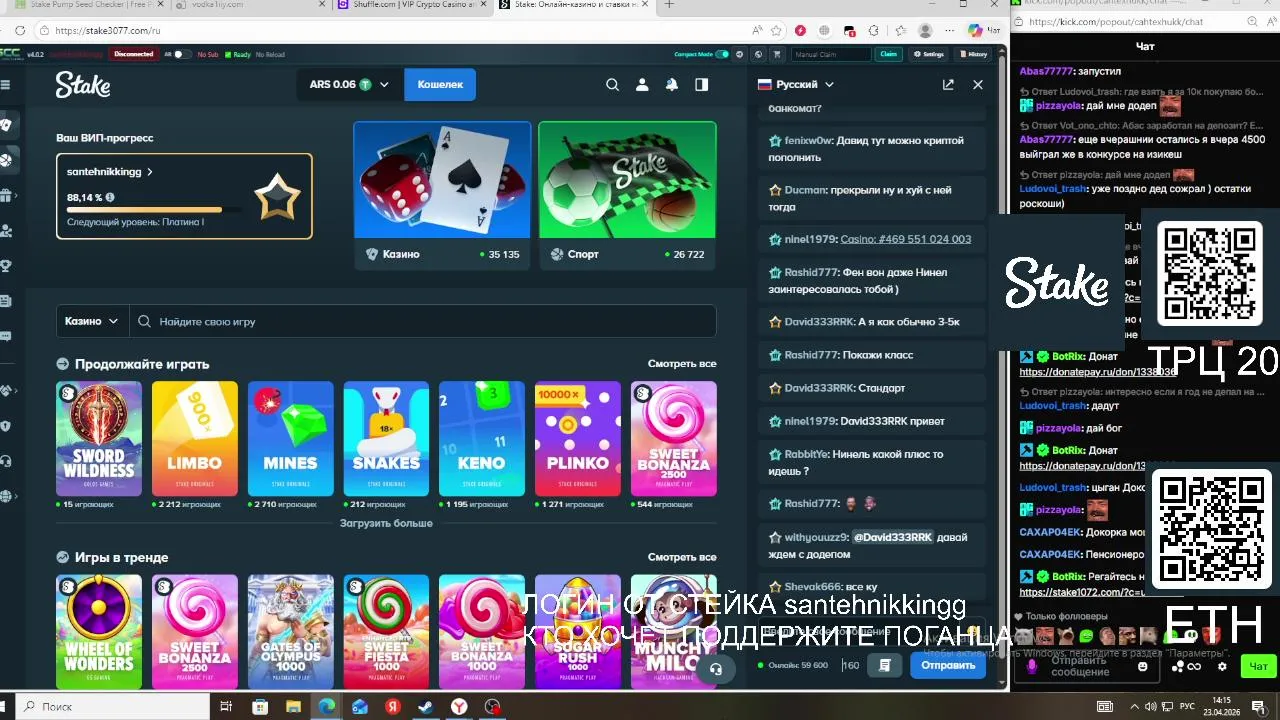The image size is (1280, 720).
Task: Open the Keno game thumbnail
Action: pos(482,438)
